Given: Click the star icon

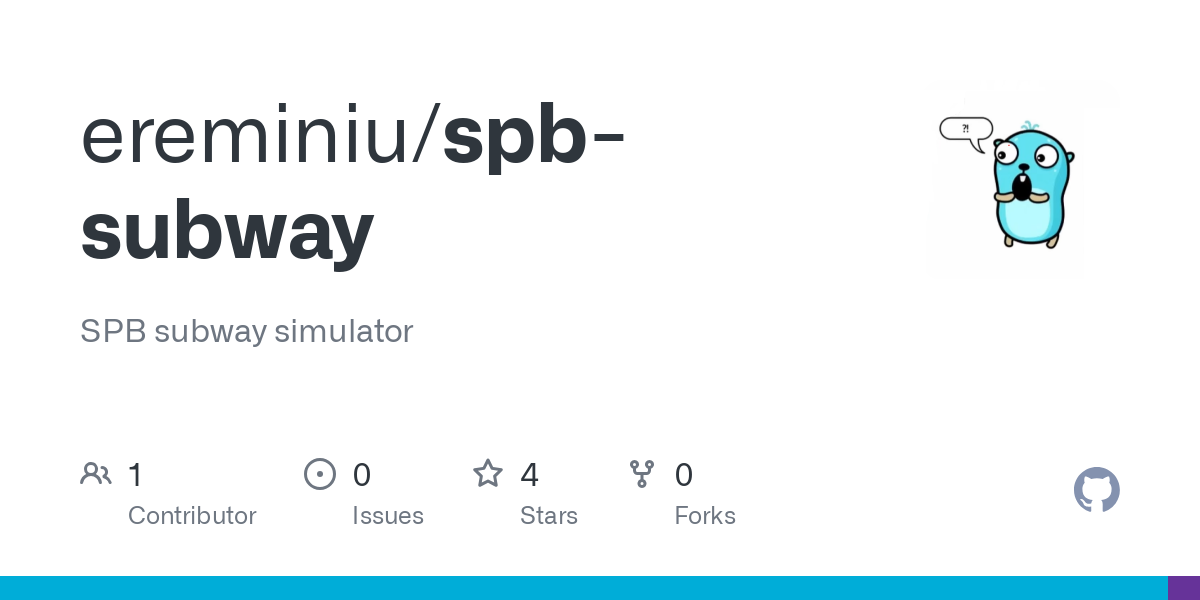Looking at the screenshot, I should point(488,474).
